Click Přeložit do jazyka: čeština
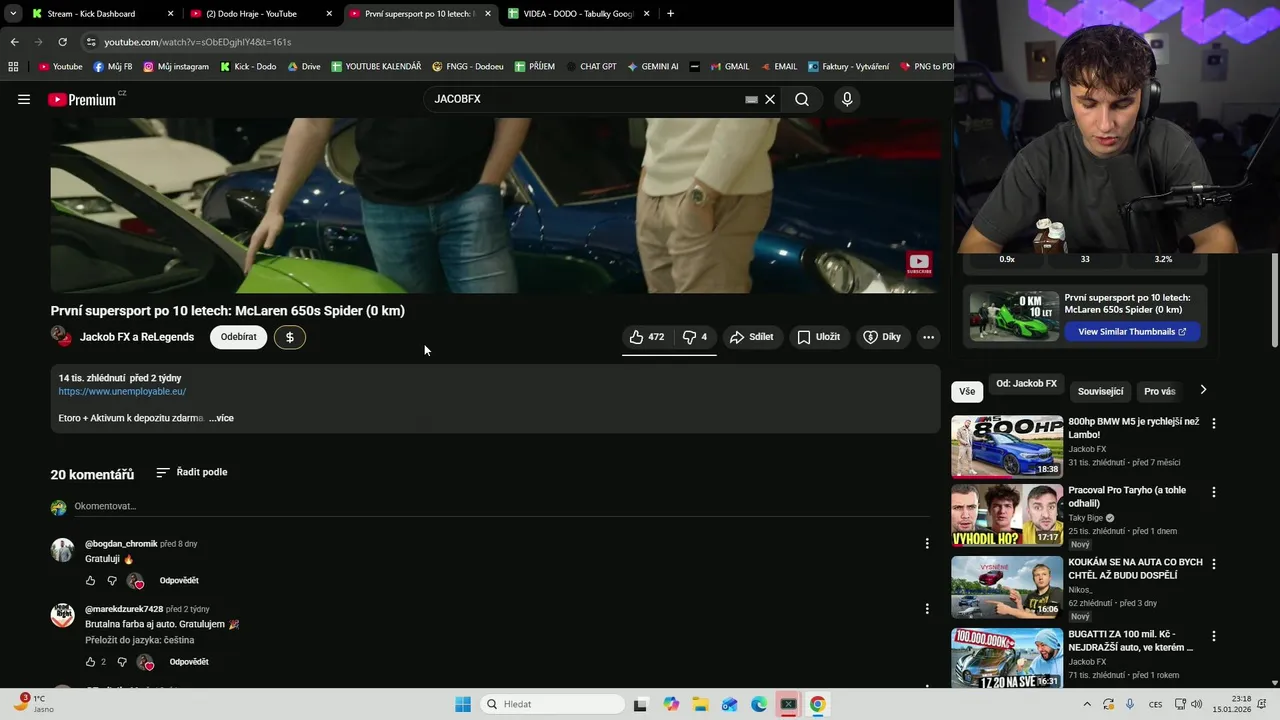1280x720 pixels. (x=140, y=640)
